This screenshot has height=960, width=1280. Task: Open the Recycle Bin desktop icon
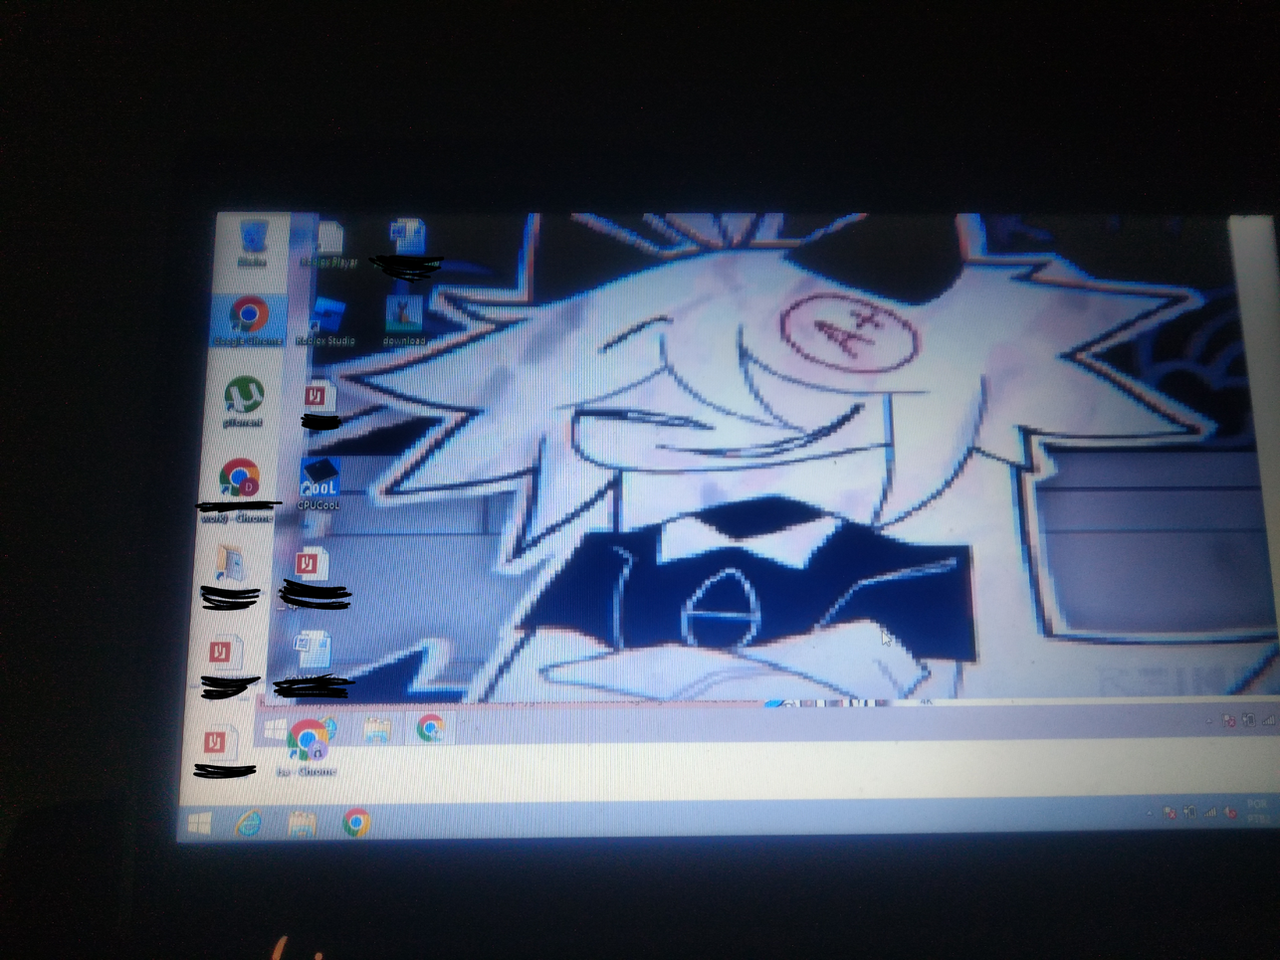(x=254, y=240)
